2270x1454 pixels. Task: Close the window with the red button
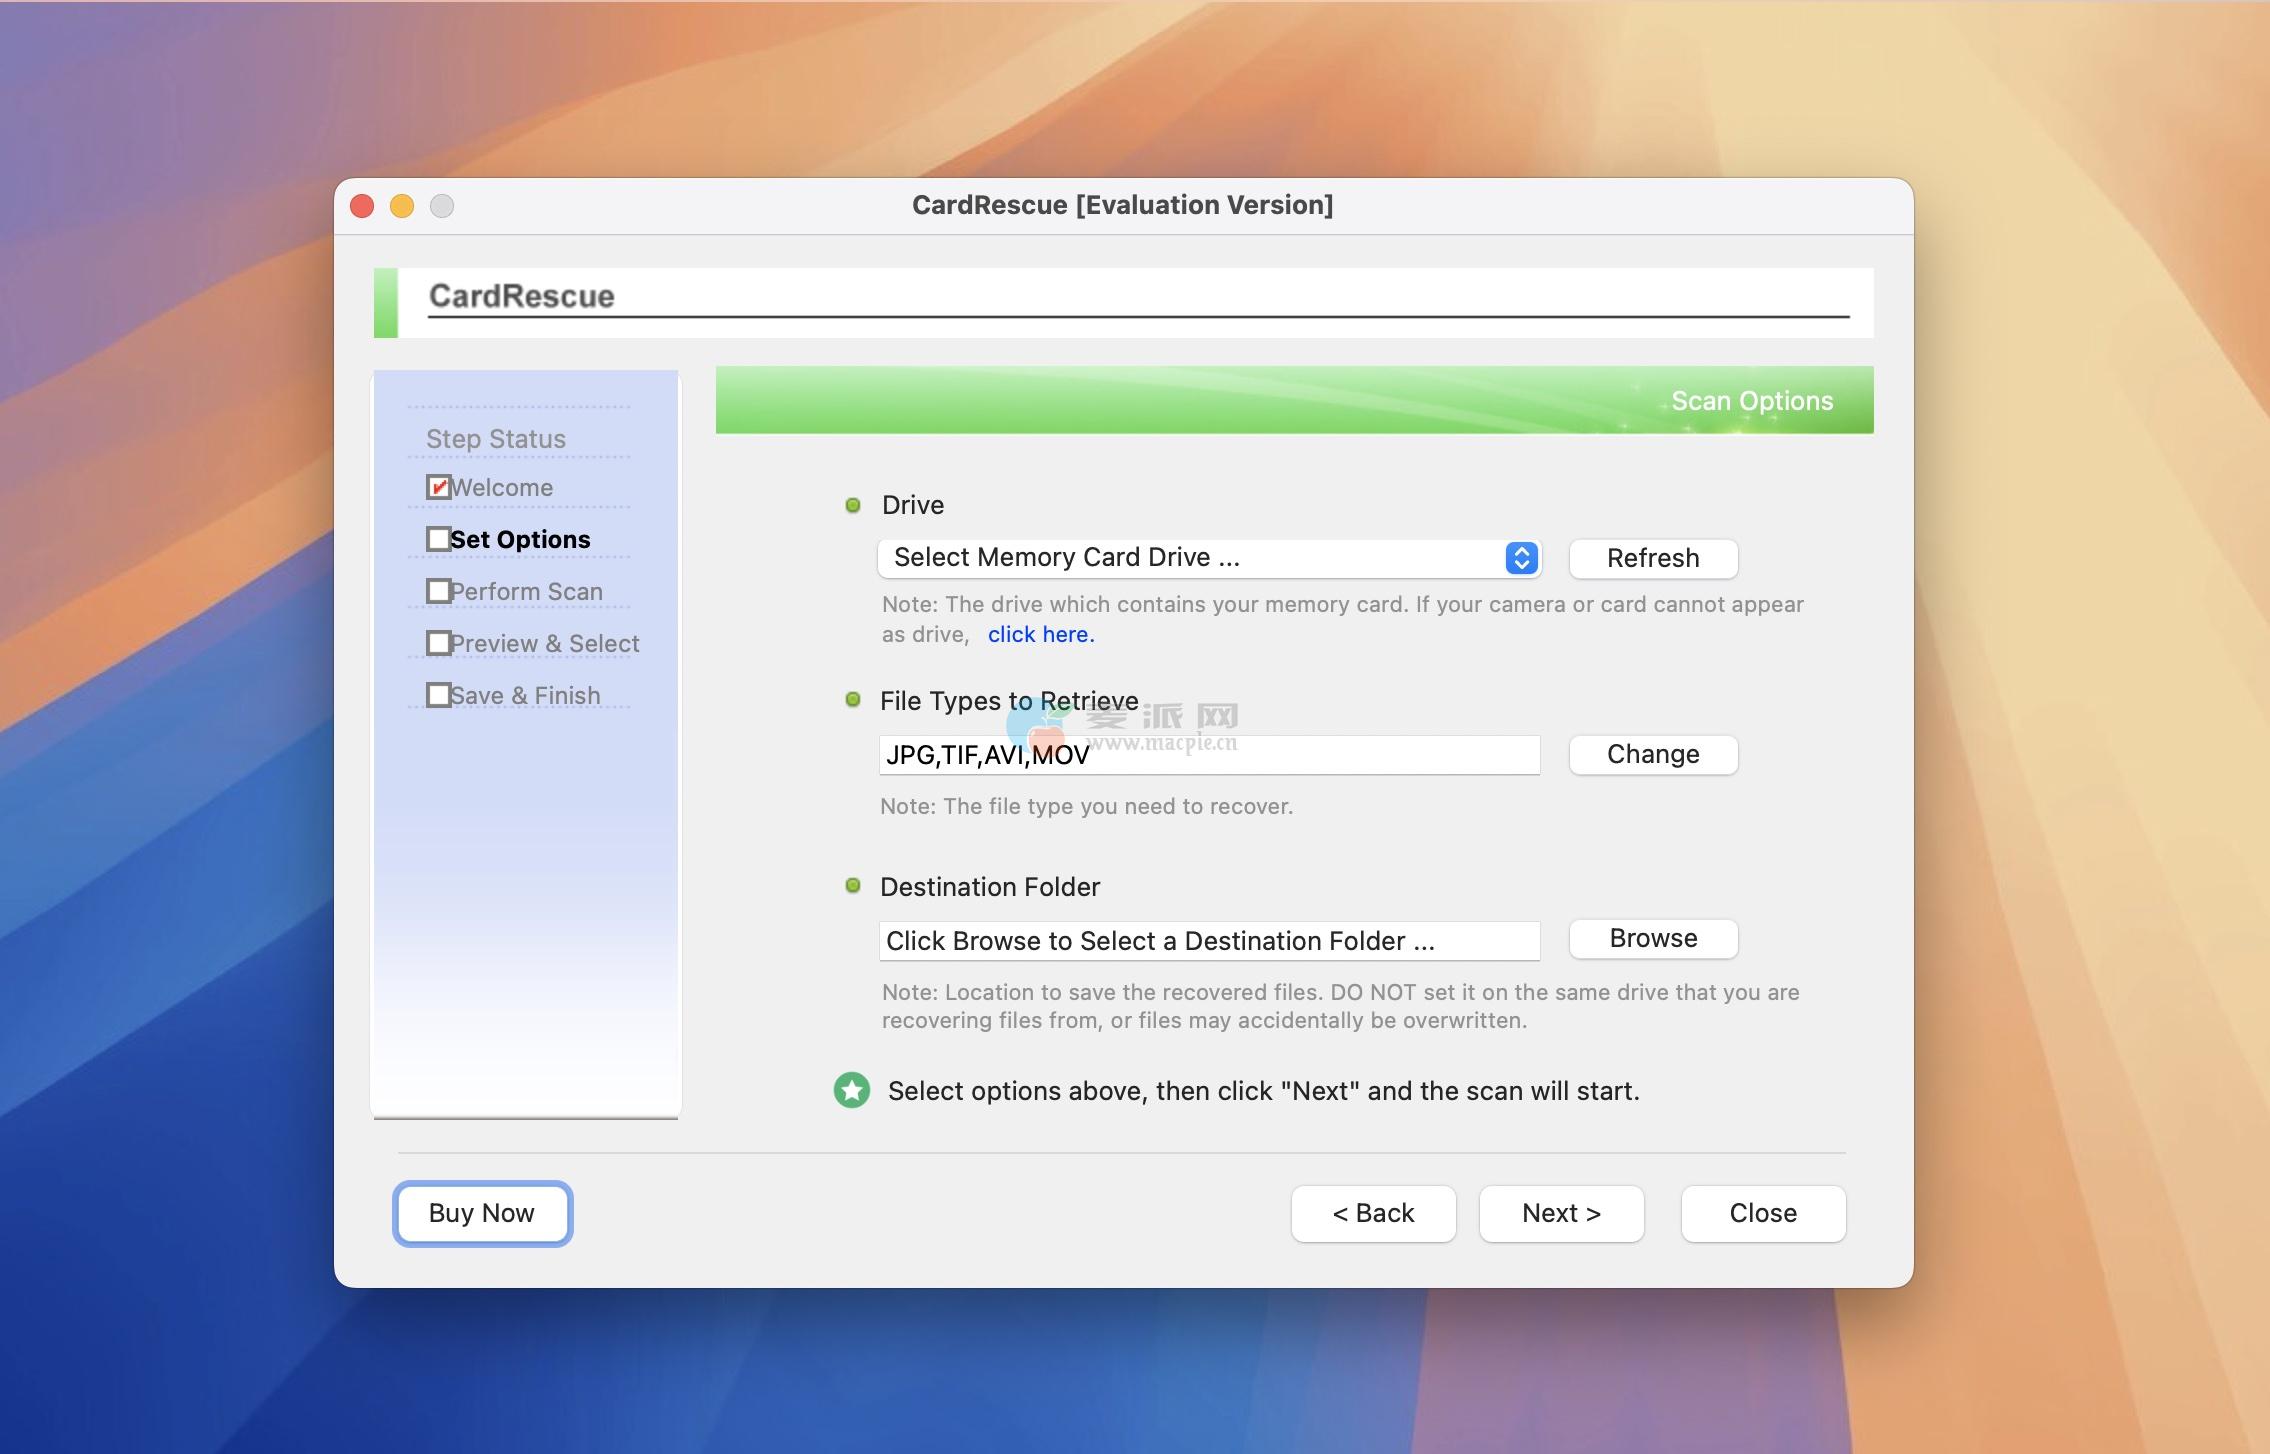click(362, 206)
